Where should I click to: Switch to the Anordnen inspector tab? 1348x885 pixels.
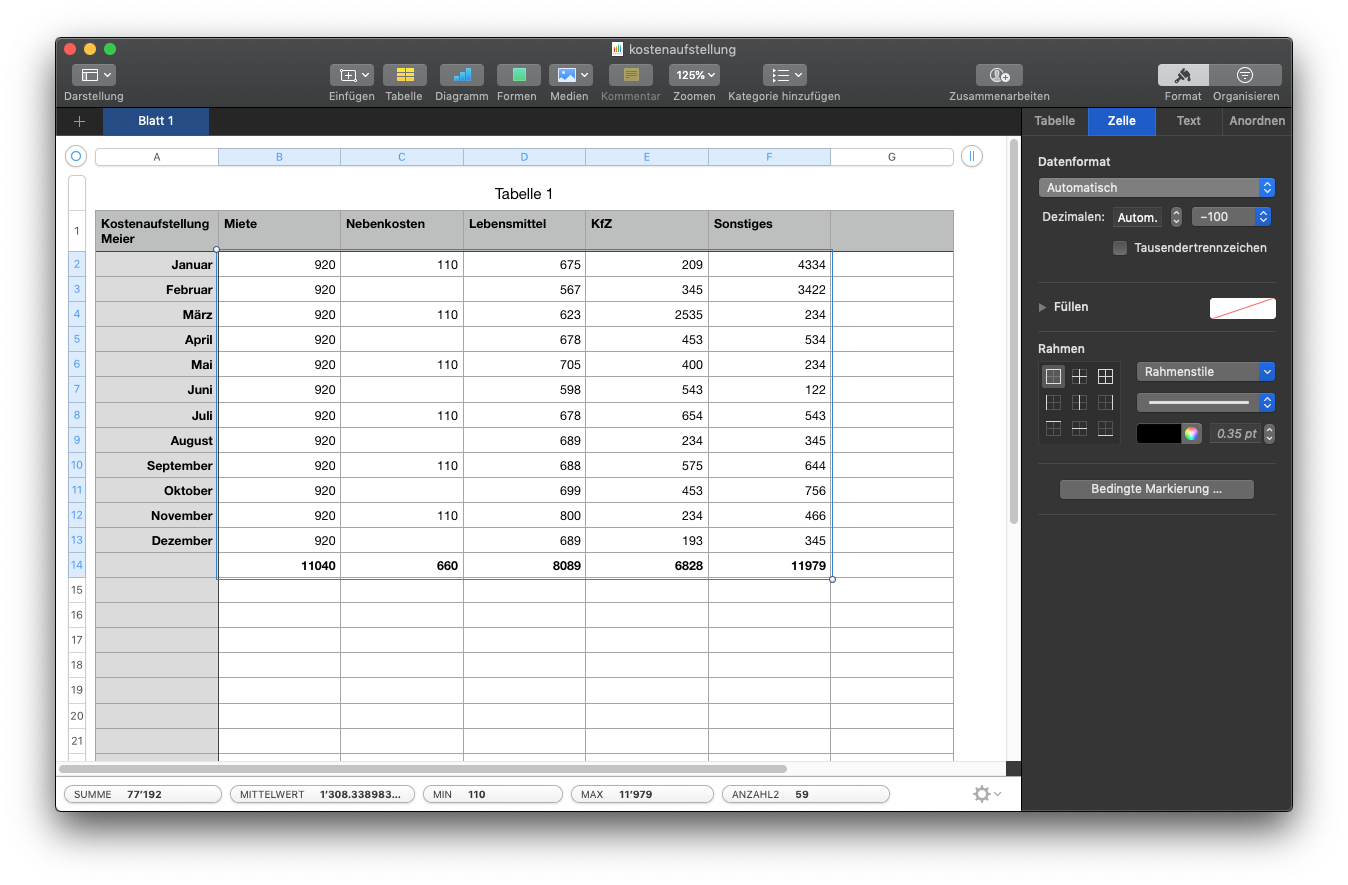pyautogui.click(x=1257, y=121)
